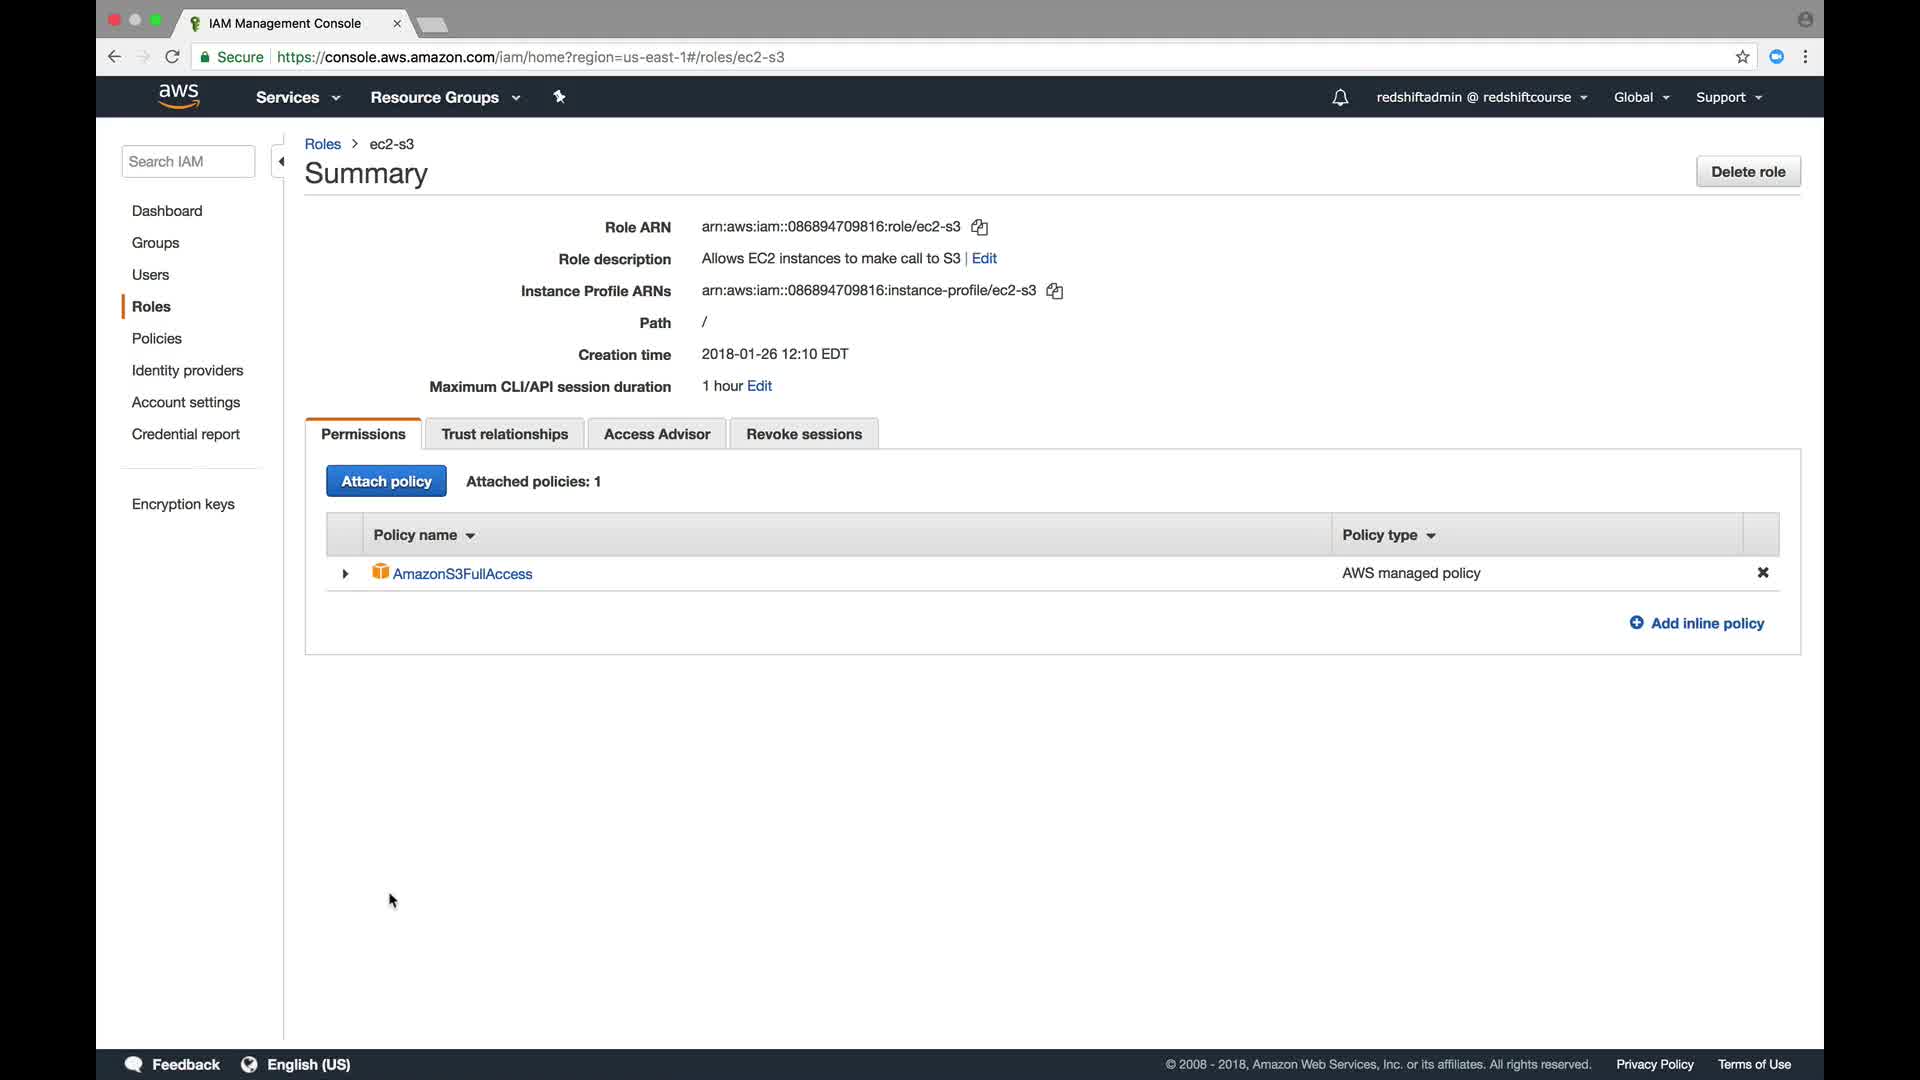Open the Services dropdown menu
Image resolution: width=1920 pixels, height=1080 pixels.
click(x=297, y=97)
